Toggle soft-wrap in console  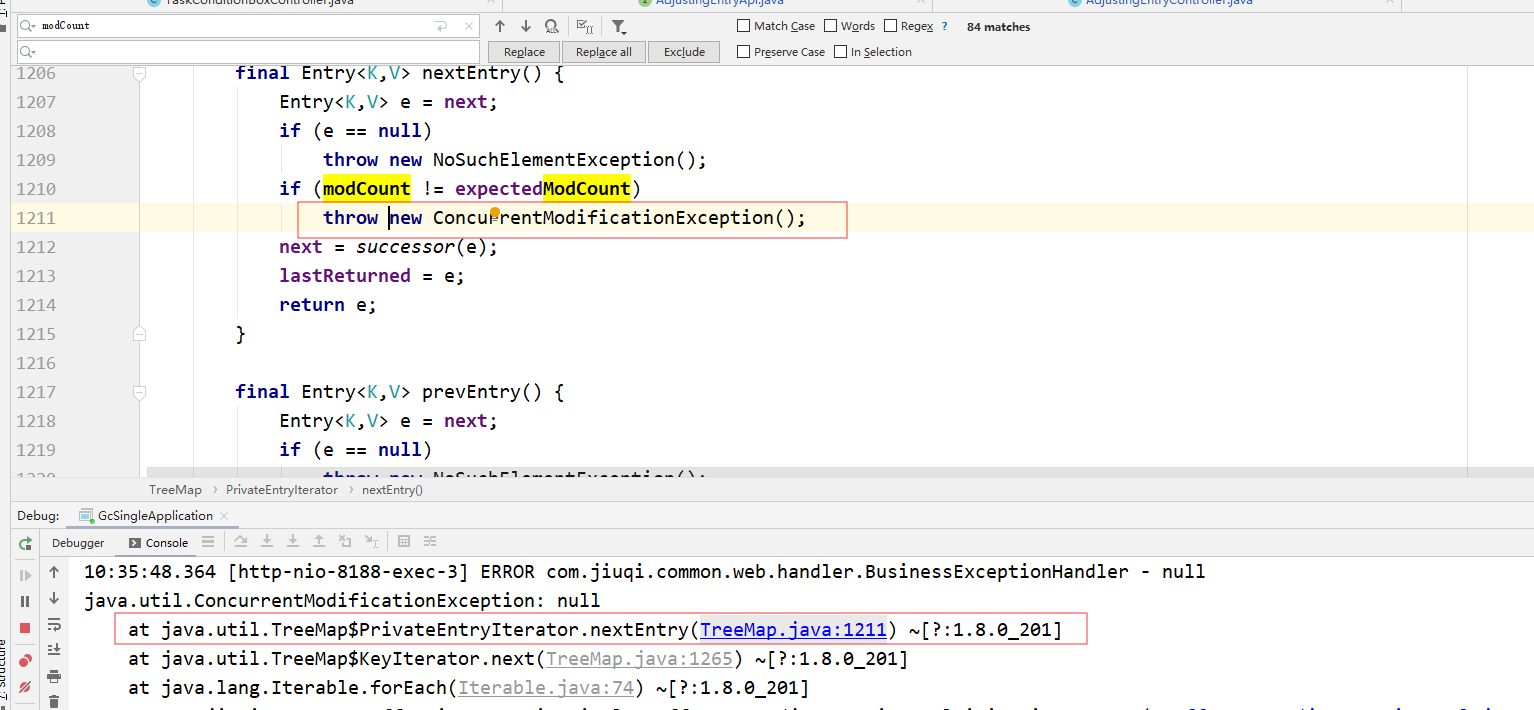tap(54, 625)
